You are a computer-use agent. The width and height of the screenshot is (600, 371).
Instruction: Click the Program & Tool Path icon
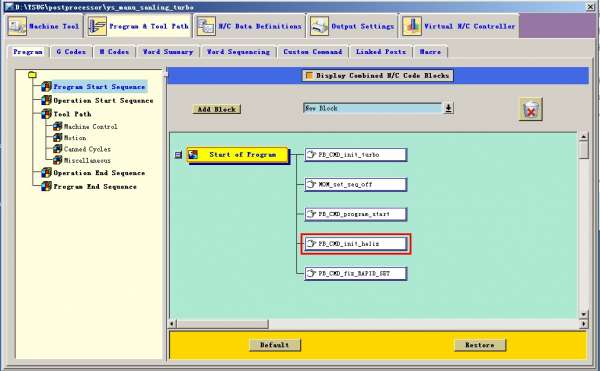pos(97,26)
